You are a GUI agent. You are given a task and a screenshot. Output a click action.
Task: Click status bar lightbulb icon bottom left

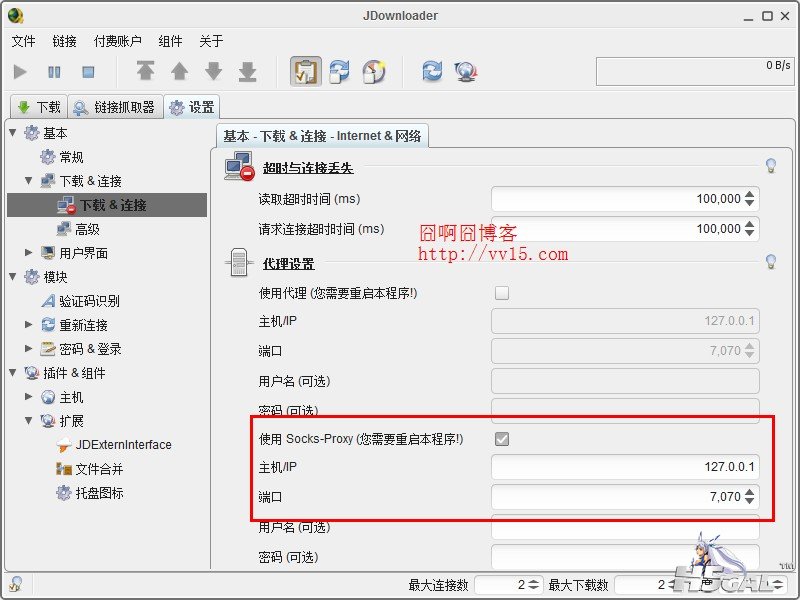tap(15, 584)
